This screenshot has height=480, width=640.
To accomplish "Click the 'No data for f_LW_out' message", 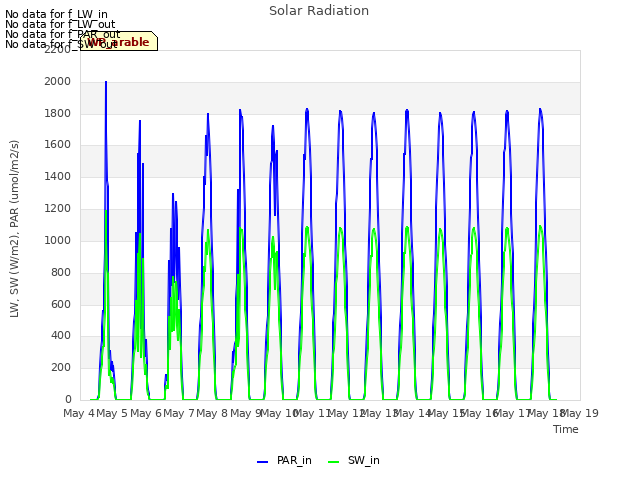I will (60, 24).
